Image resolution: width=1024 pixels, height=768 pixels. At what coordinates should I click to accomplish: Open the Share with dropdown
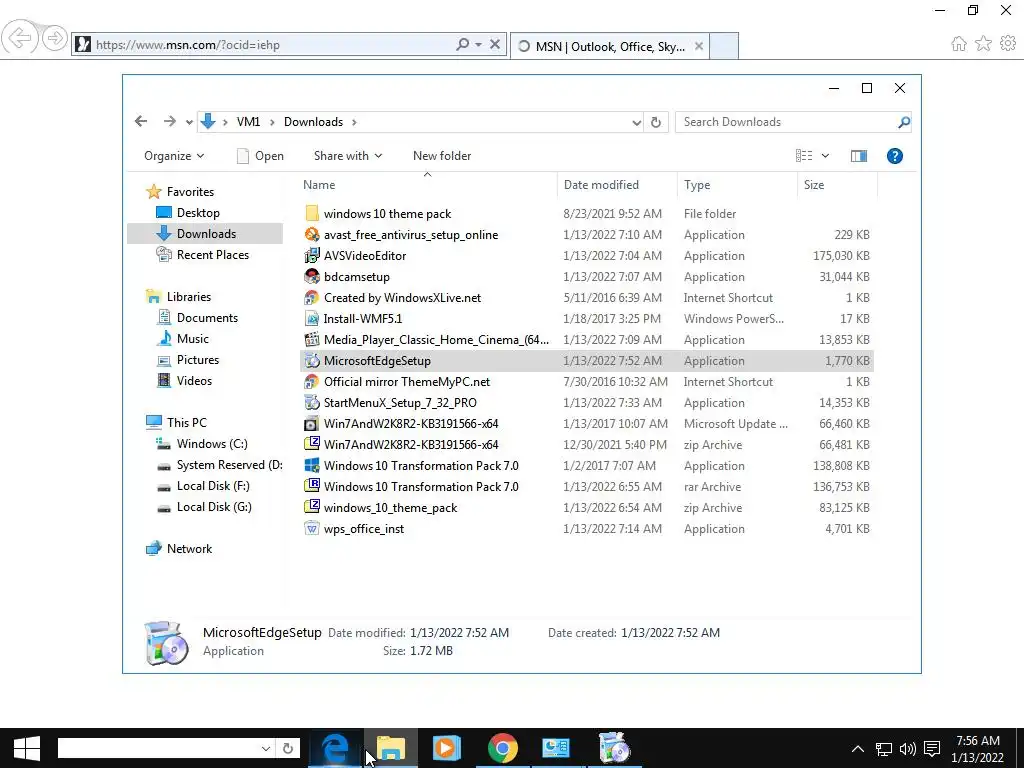(348, 155)
